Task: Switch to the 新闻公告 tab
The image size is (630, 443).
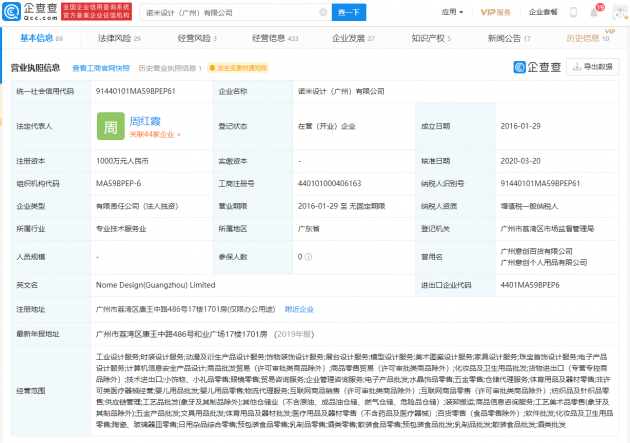Action: (509, 38)
